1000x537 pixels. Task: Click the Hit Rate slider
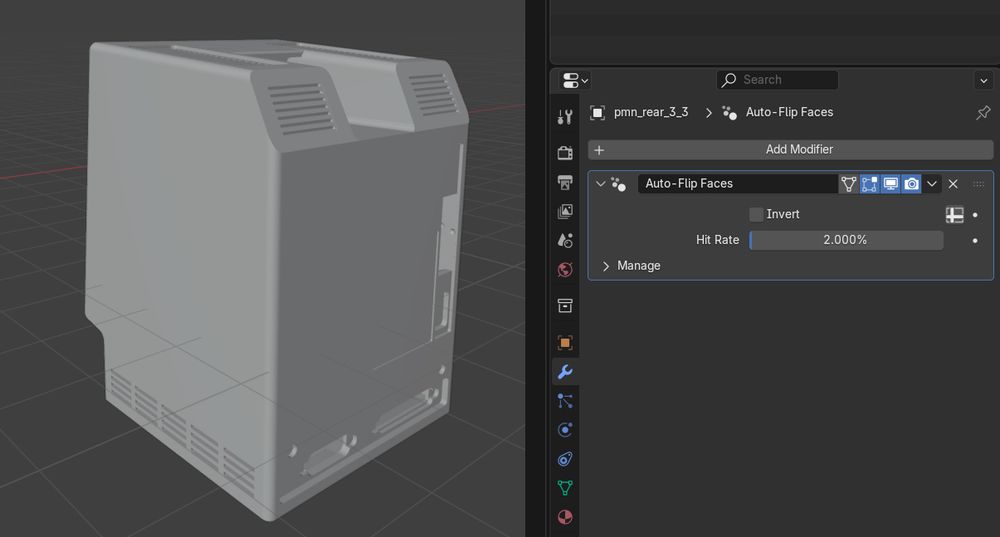point(846,240)
